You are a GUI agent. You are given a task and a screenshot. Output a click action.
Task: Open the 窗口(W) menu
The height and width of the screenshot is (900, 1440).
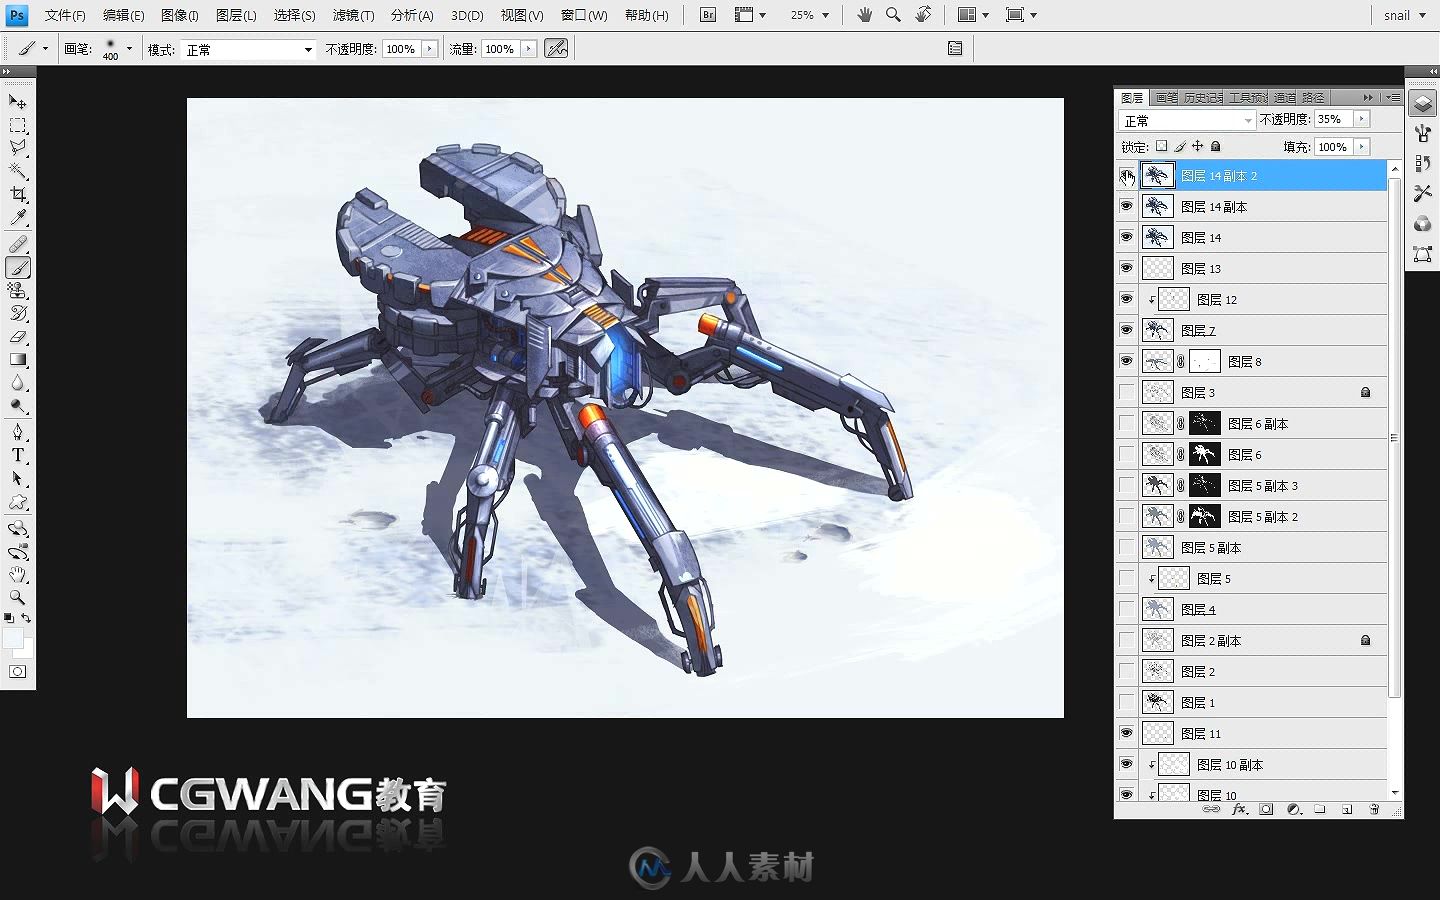click(584, 15)
